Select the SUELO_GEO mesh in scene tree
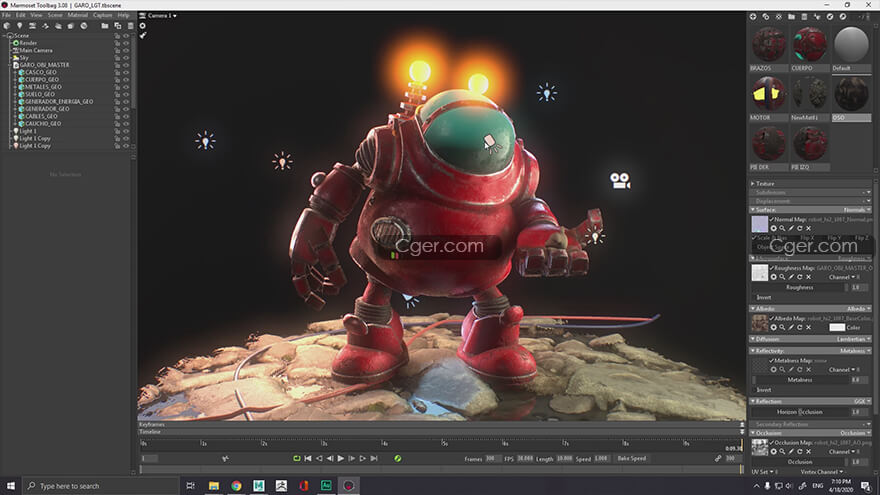Screen dimensions: 880x495 [41, 94]
